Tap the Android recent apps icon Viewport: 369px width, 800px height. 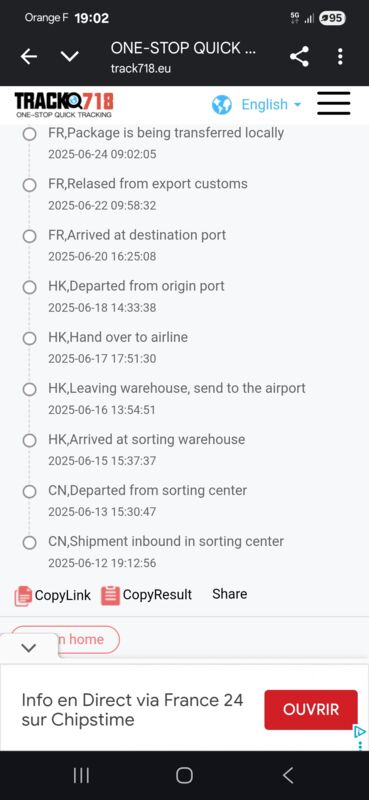(81, 776)
